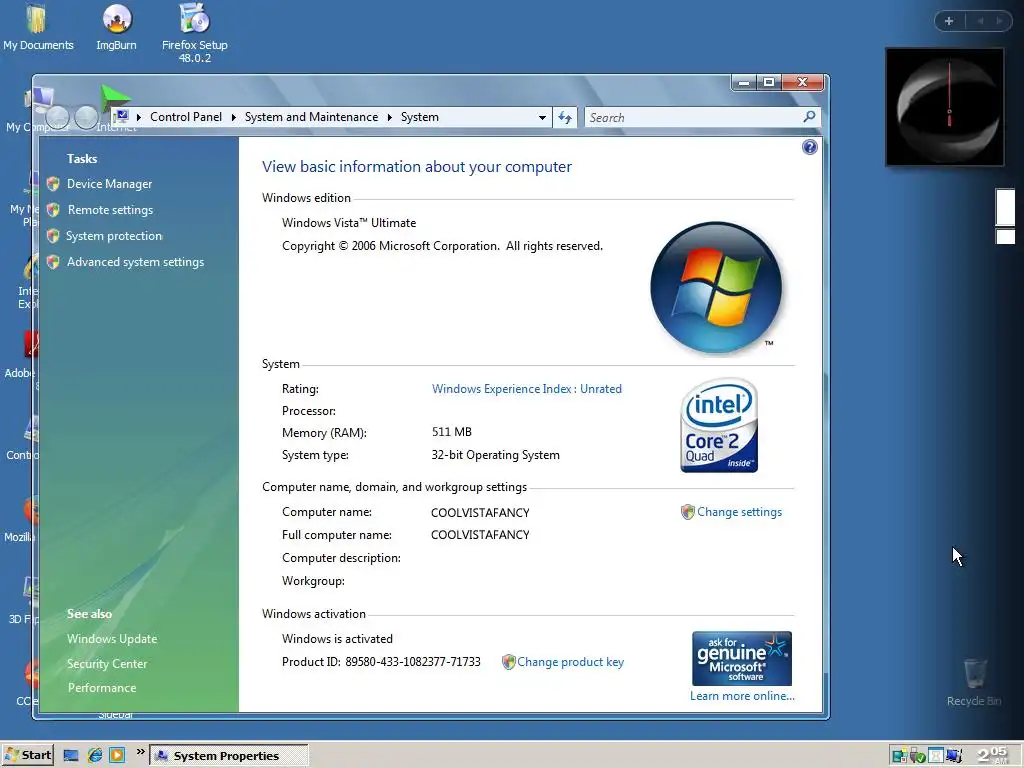Launch Internet Explorer from quick launch

click(95, 756)
